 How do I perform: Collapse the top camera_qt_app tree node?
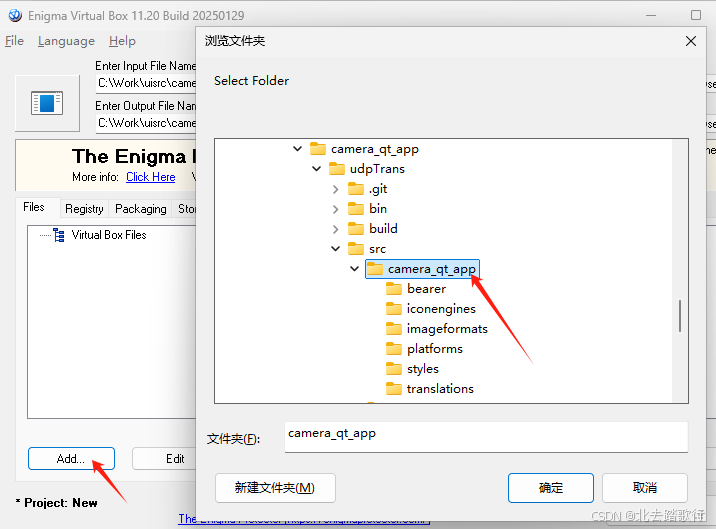[298, 149]
